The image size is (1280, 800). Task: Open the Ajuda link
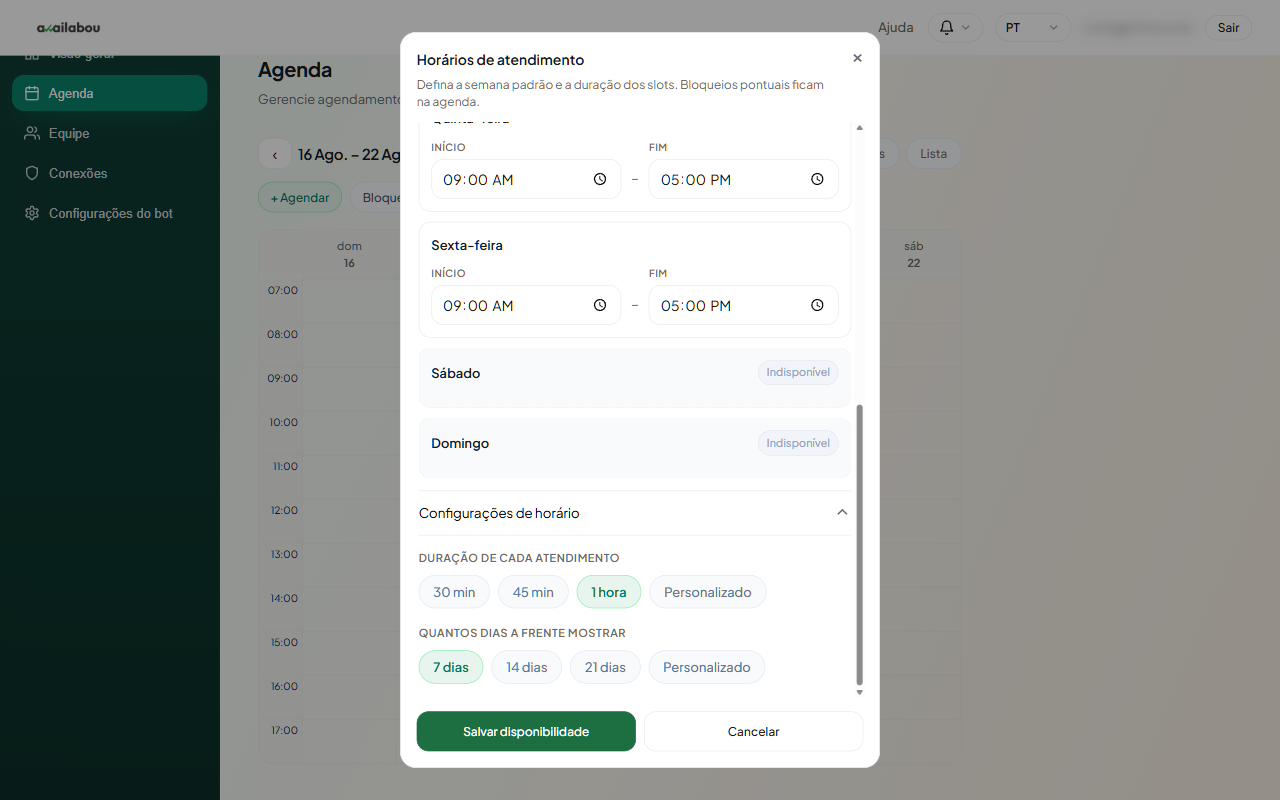(896, 27)
